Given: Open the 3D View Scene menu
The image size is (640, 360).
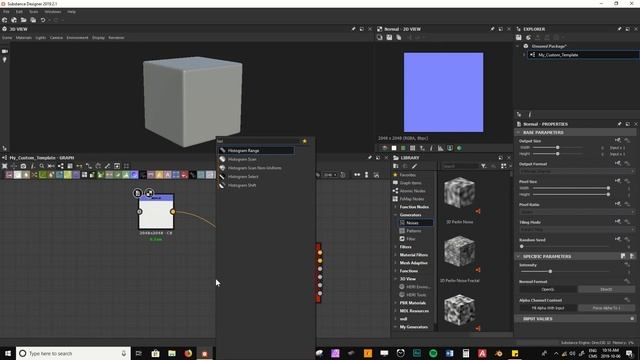Looking at the screenshot, I should point(7,38).
